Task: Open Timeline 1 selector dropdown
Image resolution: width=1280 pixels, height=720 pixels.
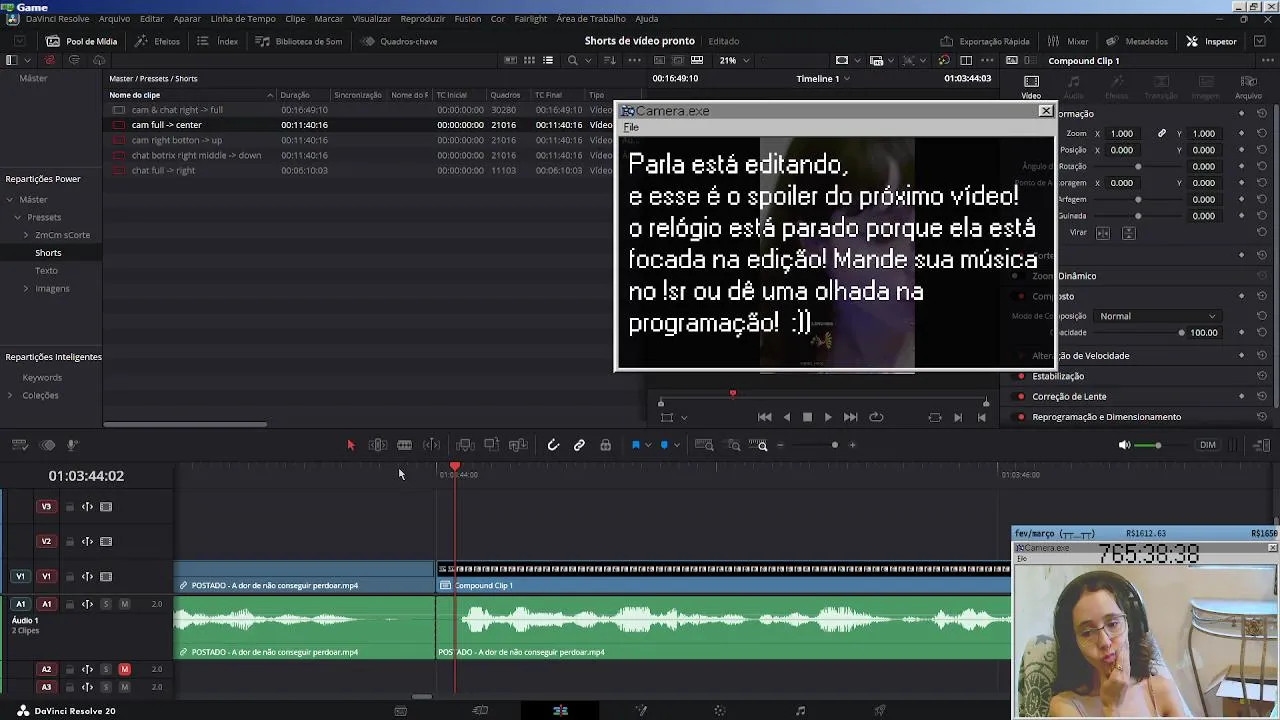Action: pyautogui.click(x=823, y=78)
